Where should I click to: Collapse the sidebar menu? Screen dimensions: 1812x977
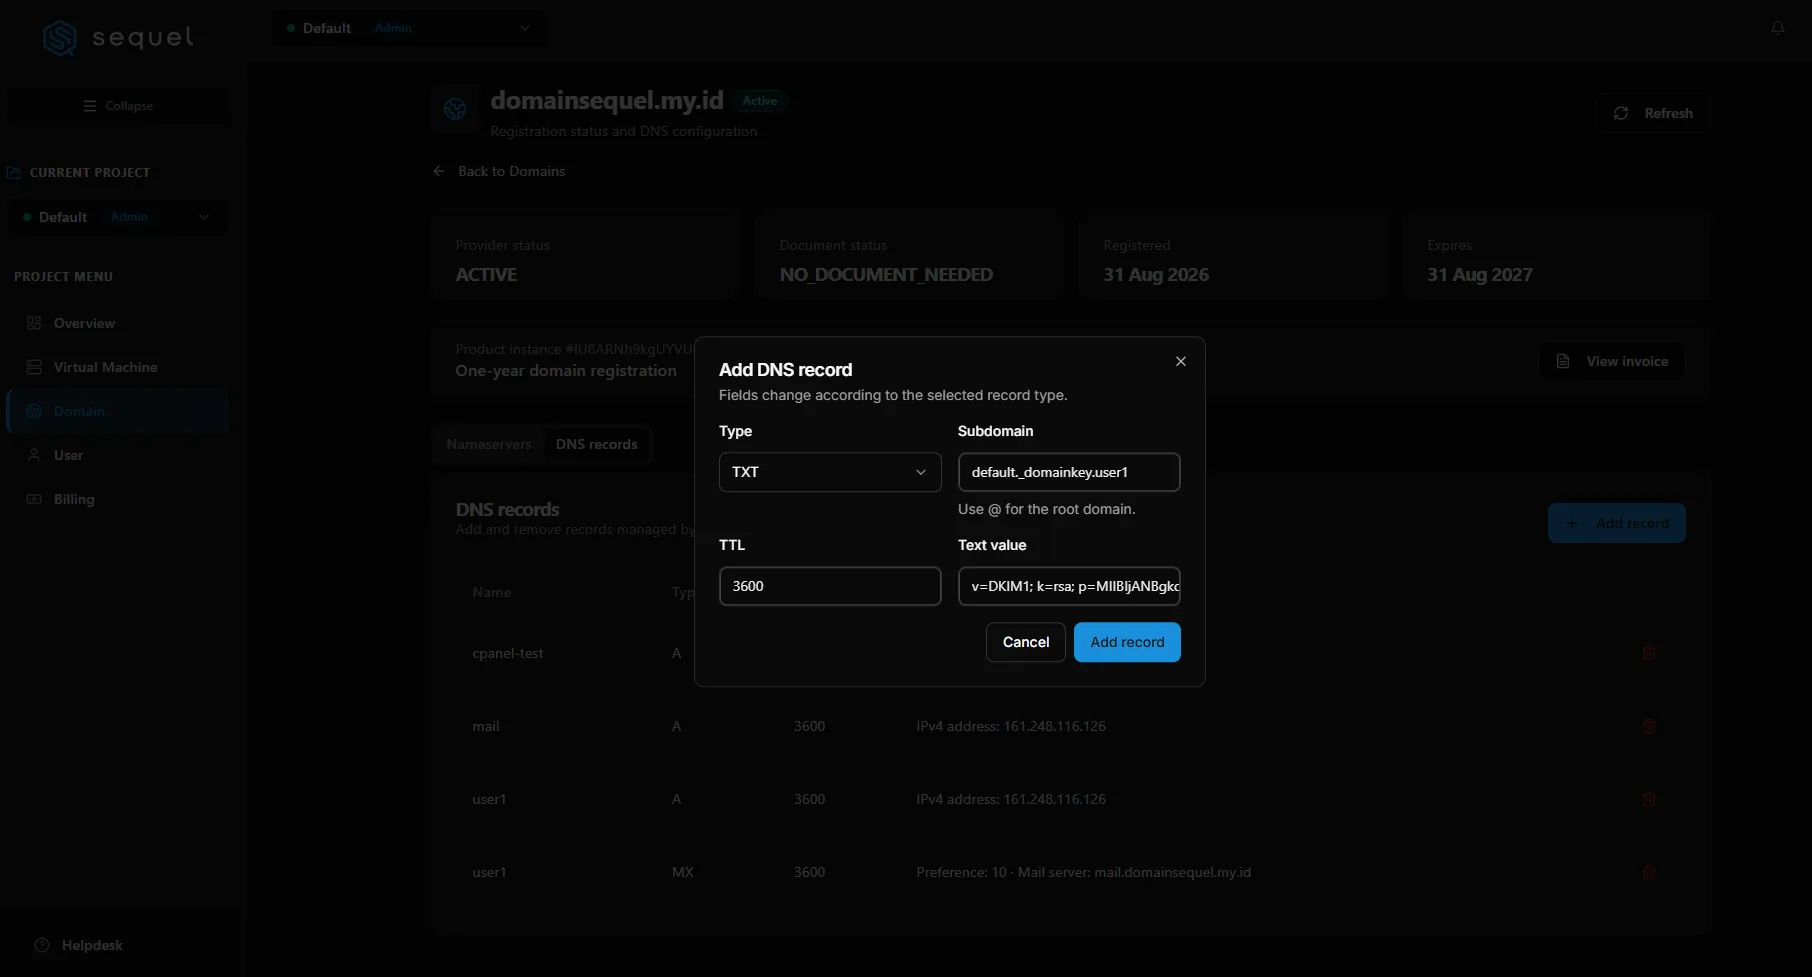[x=118, y=106]
